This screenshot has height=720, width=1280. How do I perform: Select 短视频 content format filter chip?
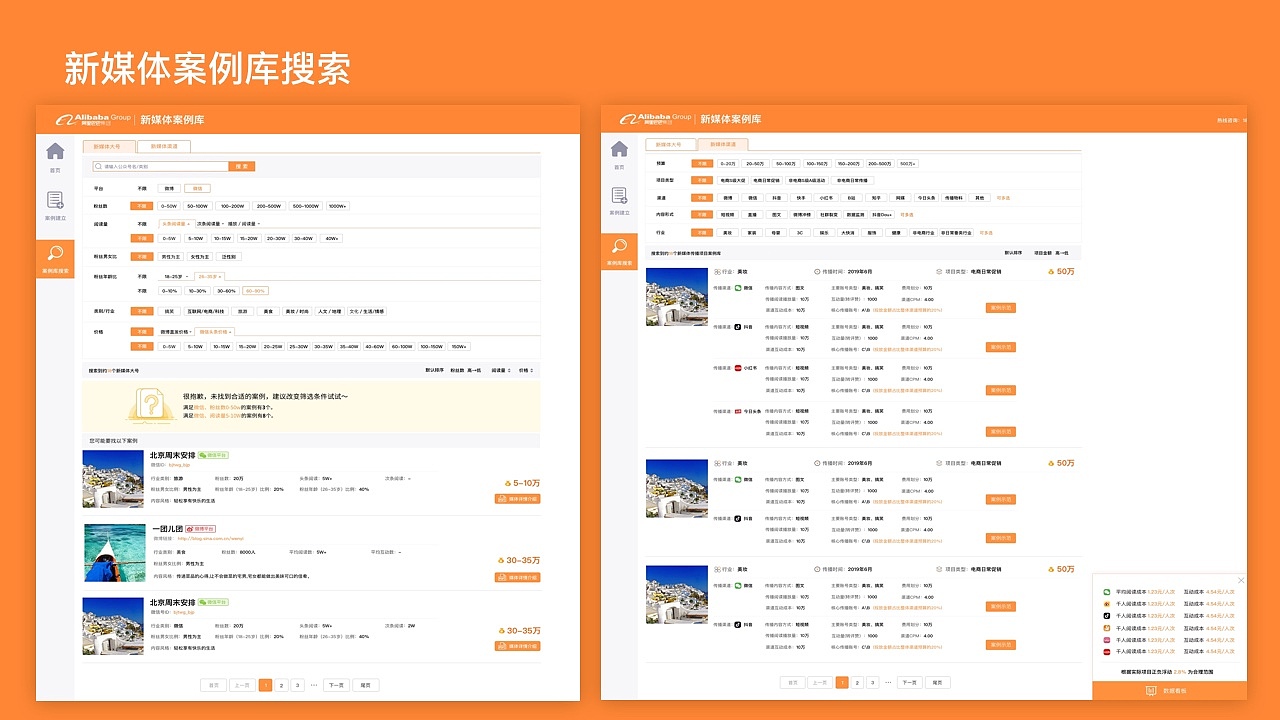pyautogui.click(x=727, y=215)
